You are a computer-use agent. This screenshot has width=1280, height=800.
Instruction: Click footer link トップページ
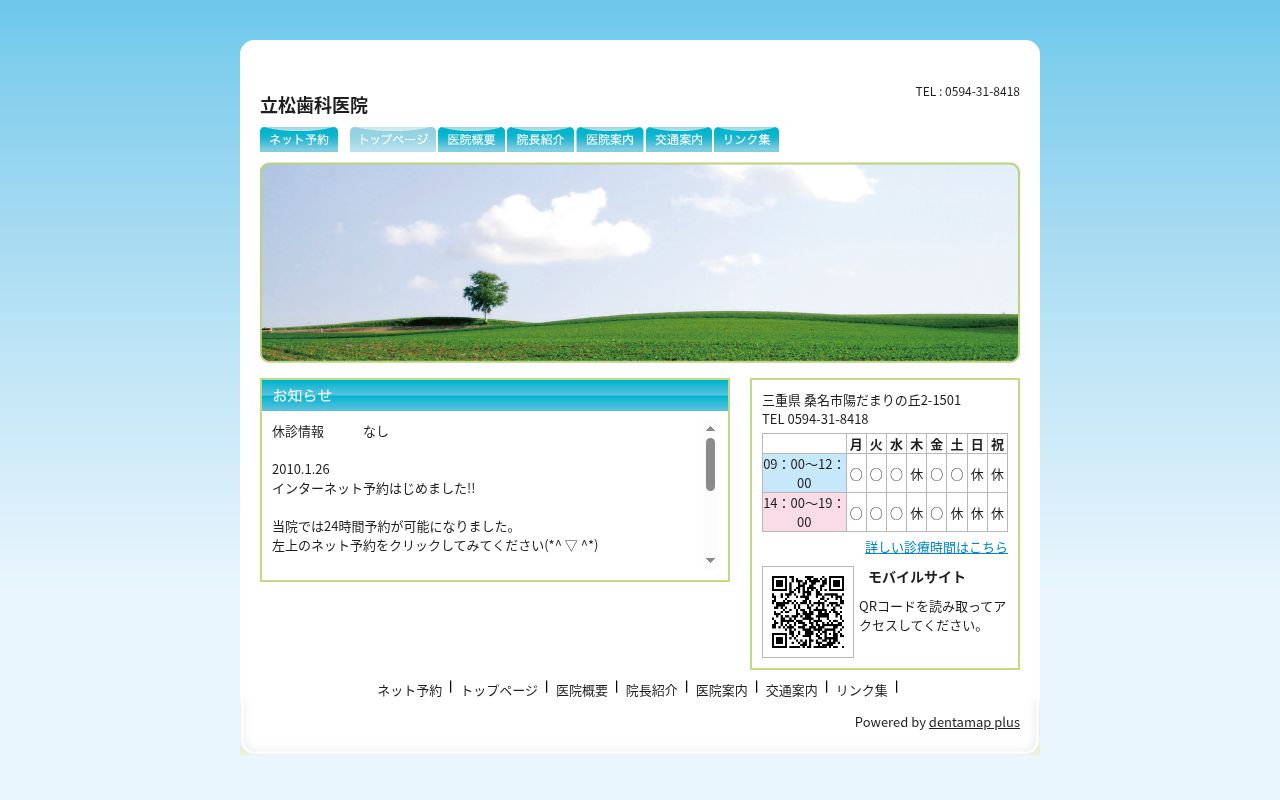499,690
